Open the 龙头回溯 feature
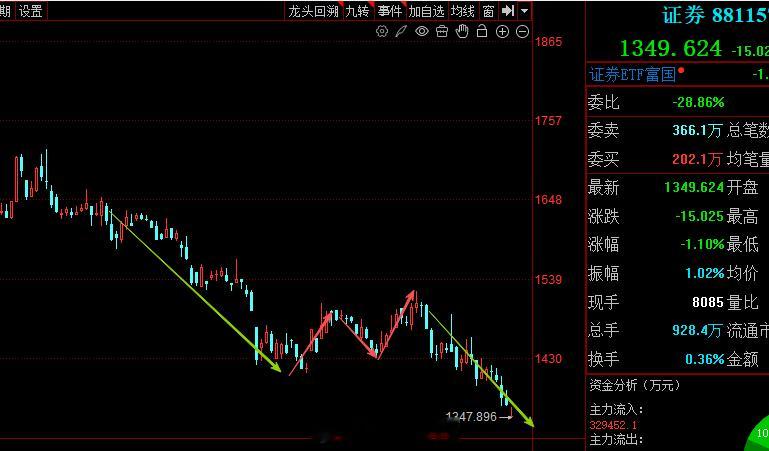This screenshot has height=451, width=769. coord(313,11)
